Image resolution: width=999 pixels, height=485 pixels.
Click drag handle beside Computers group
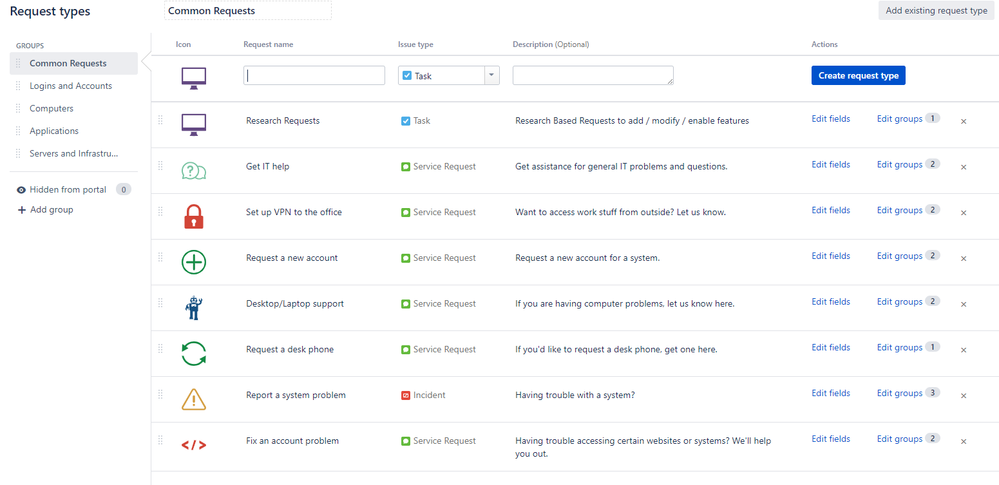pyautogui.click(x=18, y=109)
